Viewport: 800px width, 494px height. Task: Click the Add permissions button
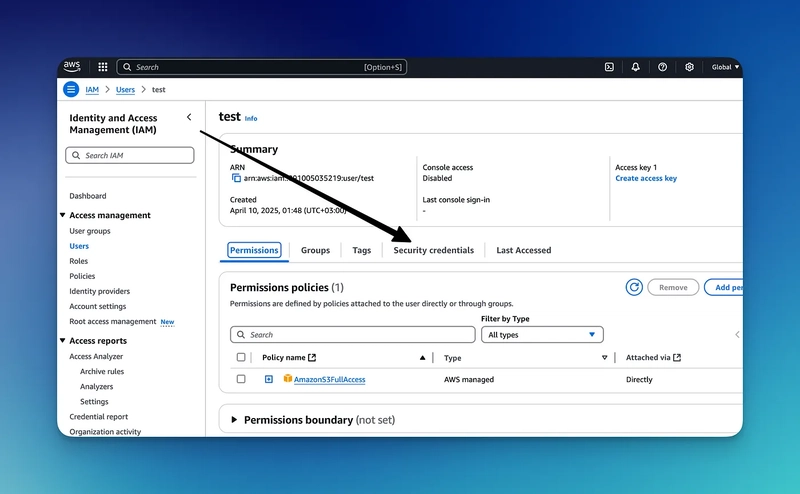click(723, 287)
